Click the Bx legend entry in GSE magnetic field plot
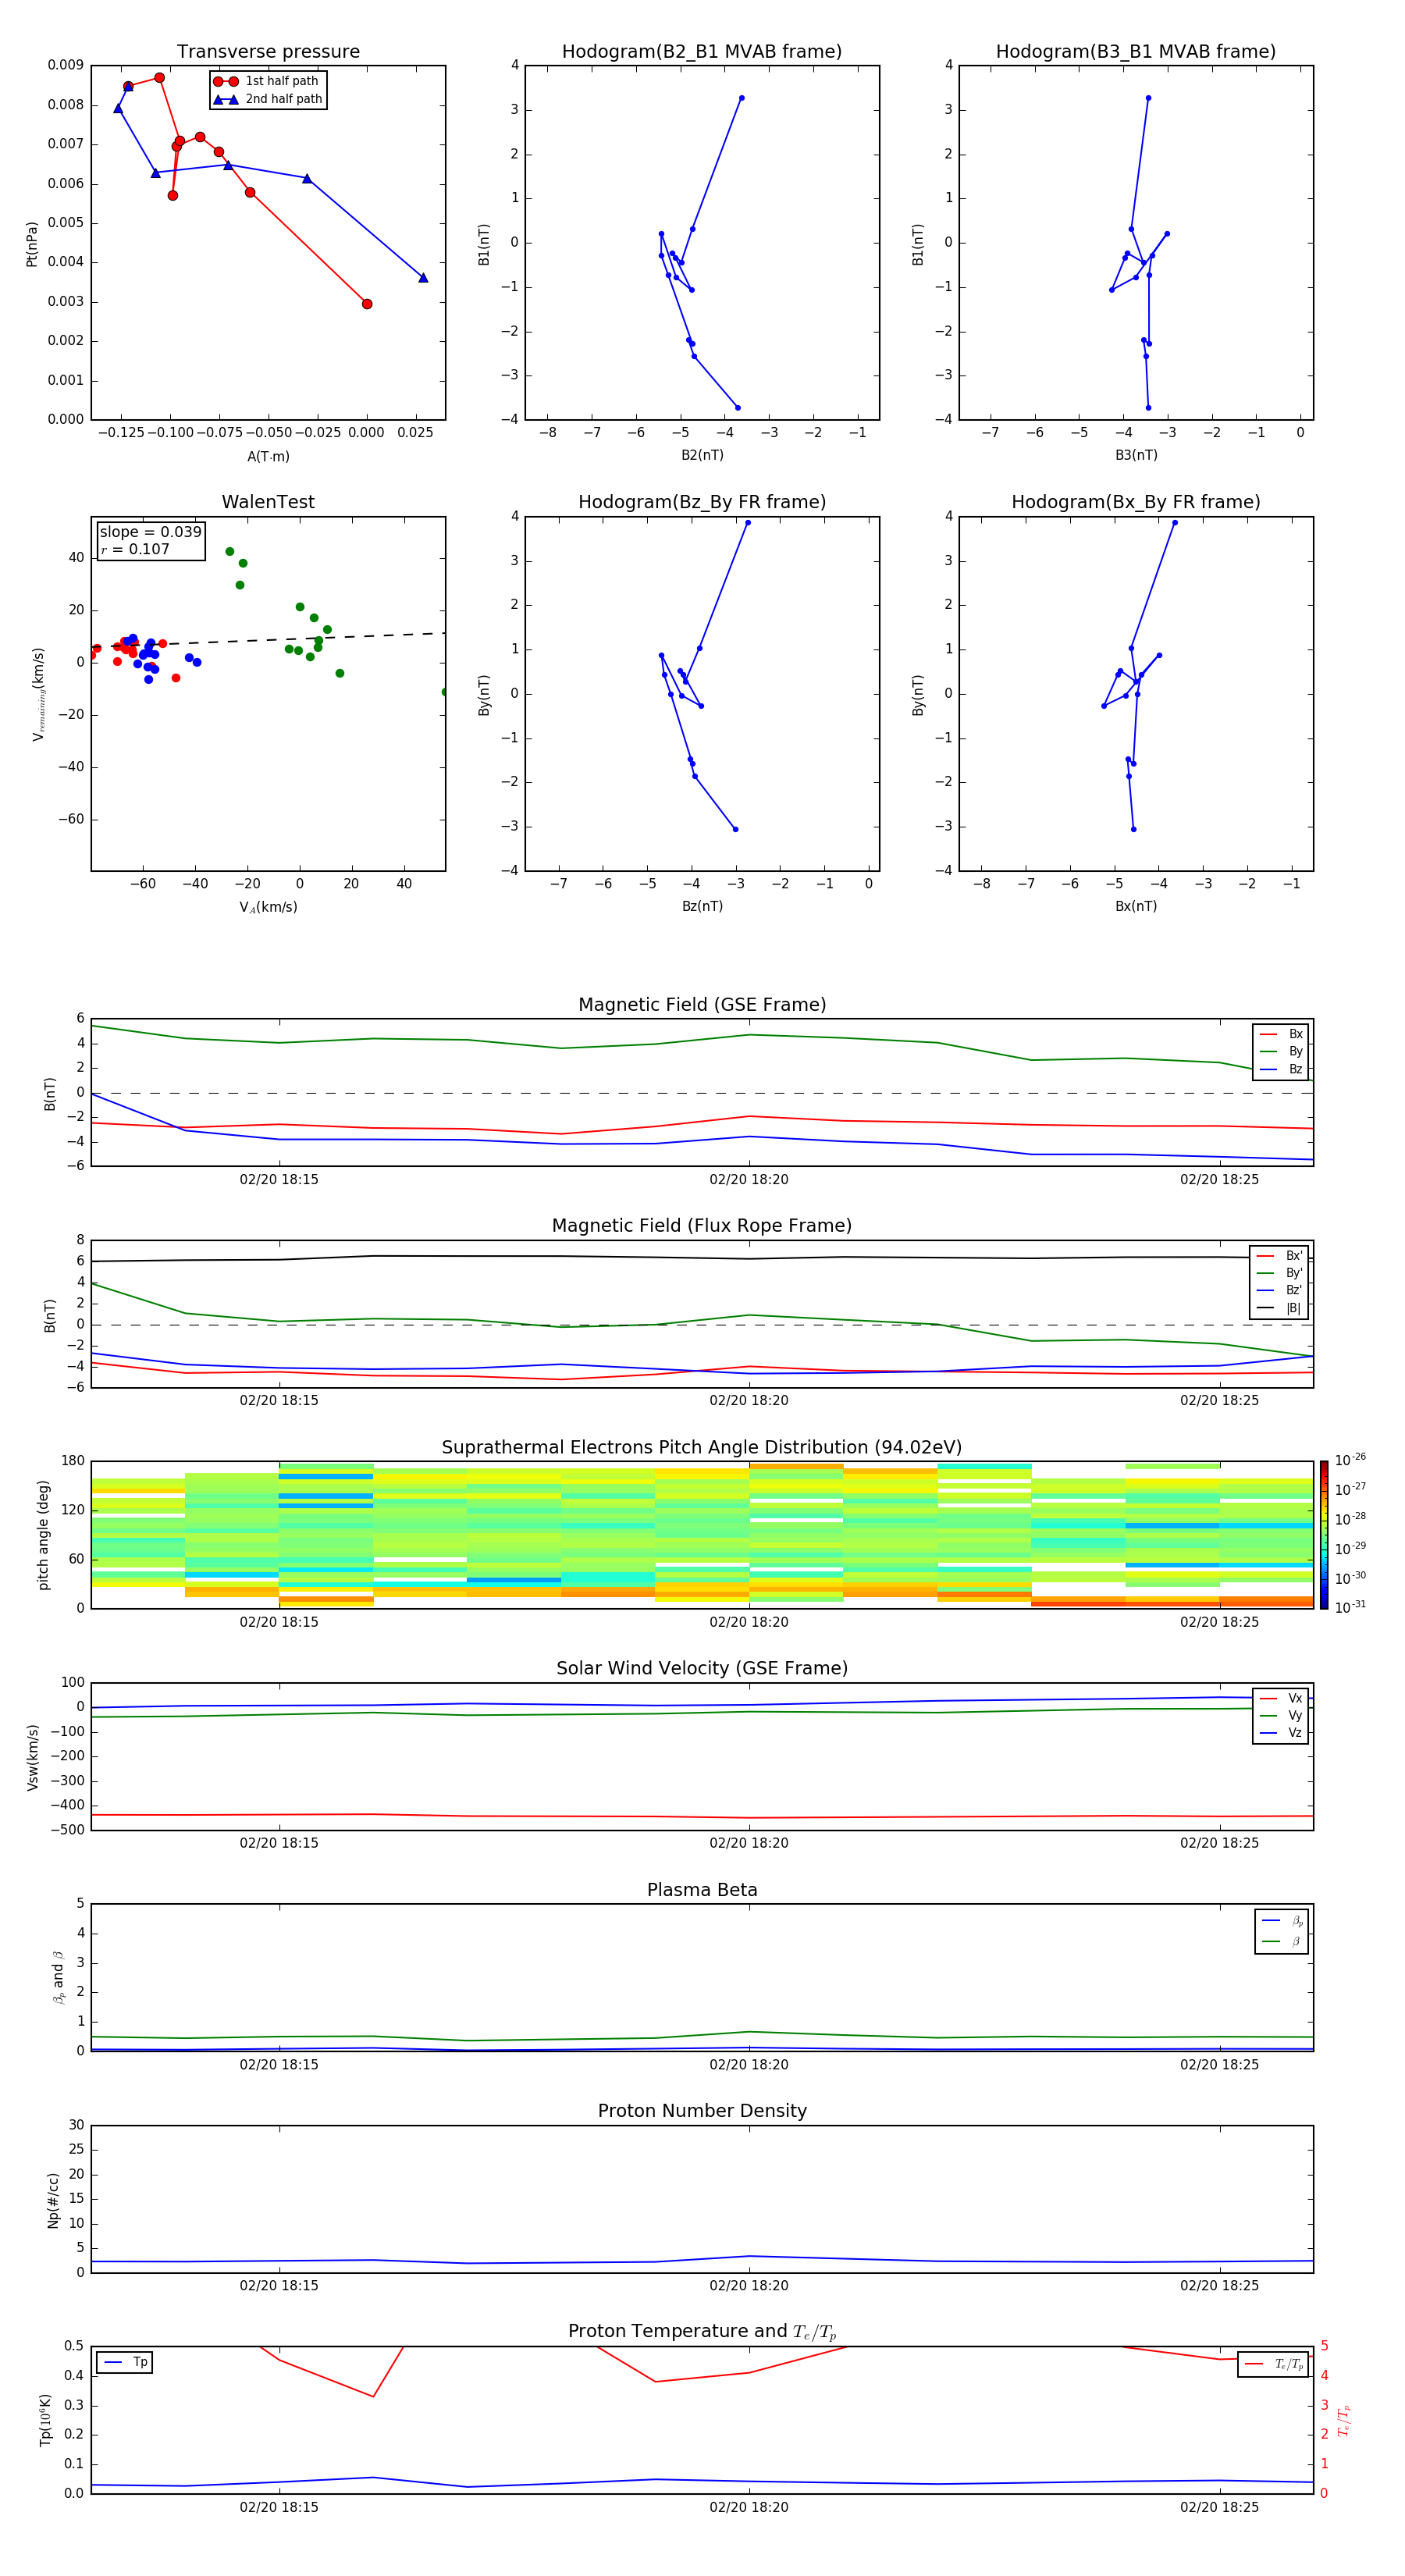This screenshot has width=1405, height=2576. click(x=1281, y=1034)
